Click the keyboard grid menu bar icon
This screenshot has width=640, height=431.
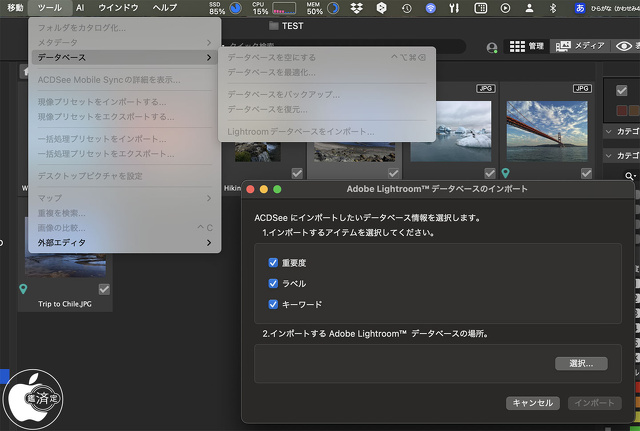pos(480,8)
